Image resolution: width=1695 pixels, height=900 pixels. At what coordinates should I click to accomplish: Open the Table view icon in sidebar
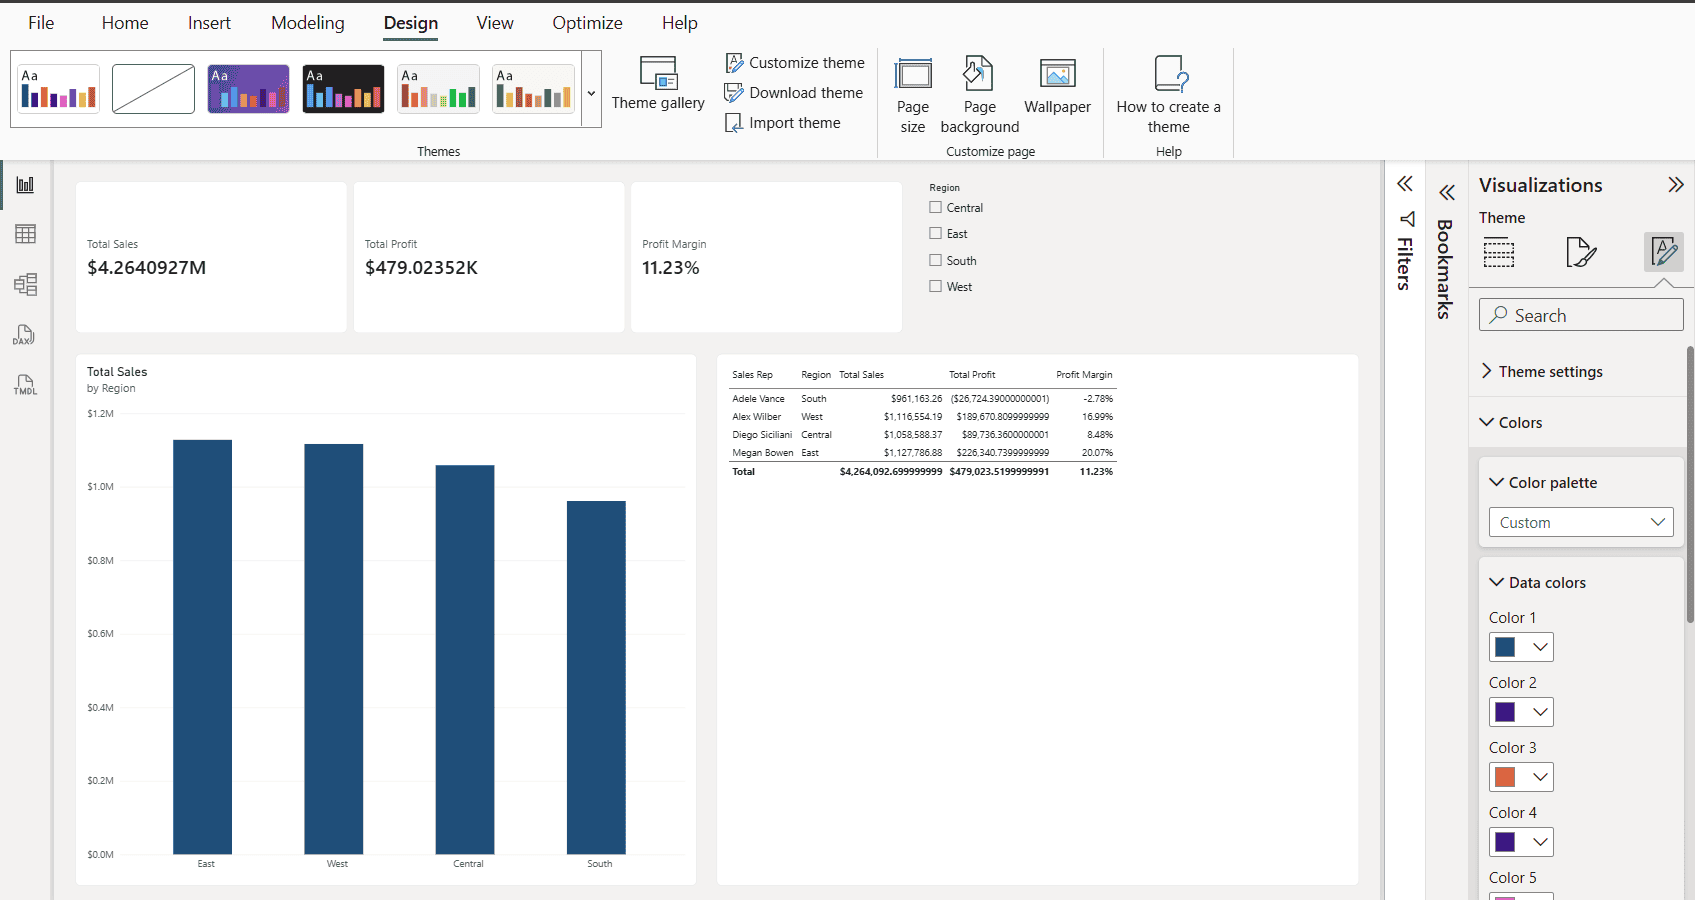click(x=25, y=234)
